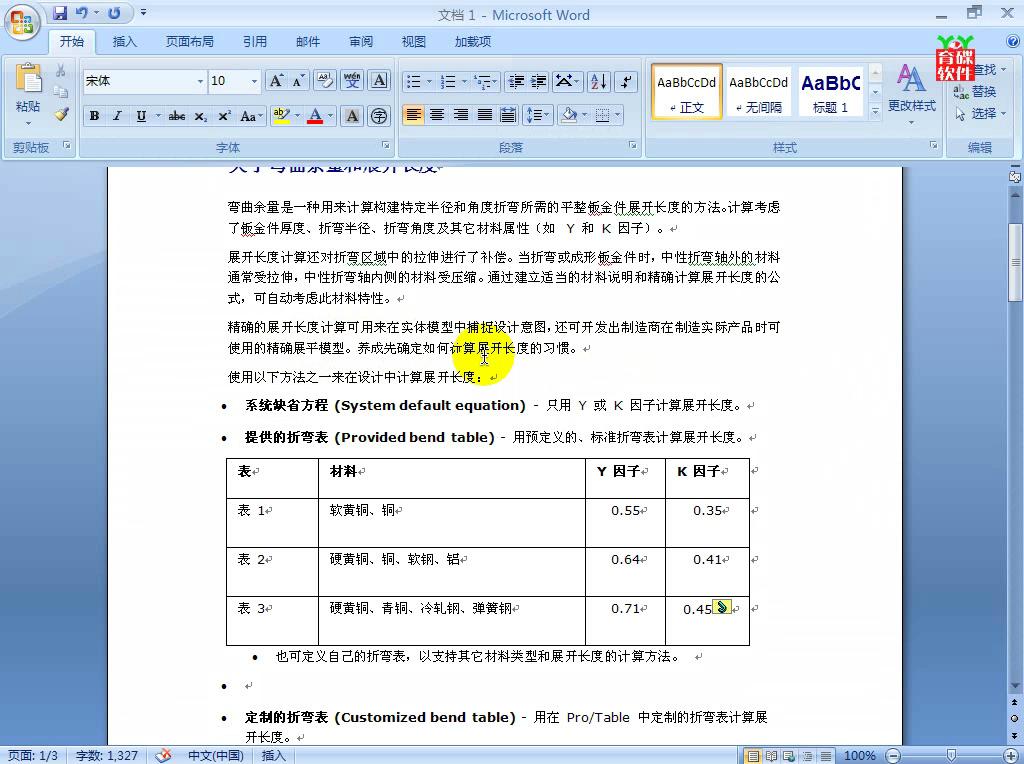Decrease the paragraph indent

[x=516, y=82]
